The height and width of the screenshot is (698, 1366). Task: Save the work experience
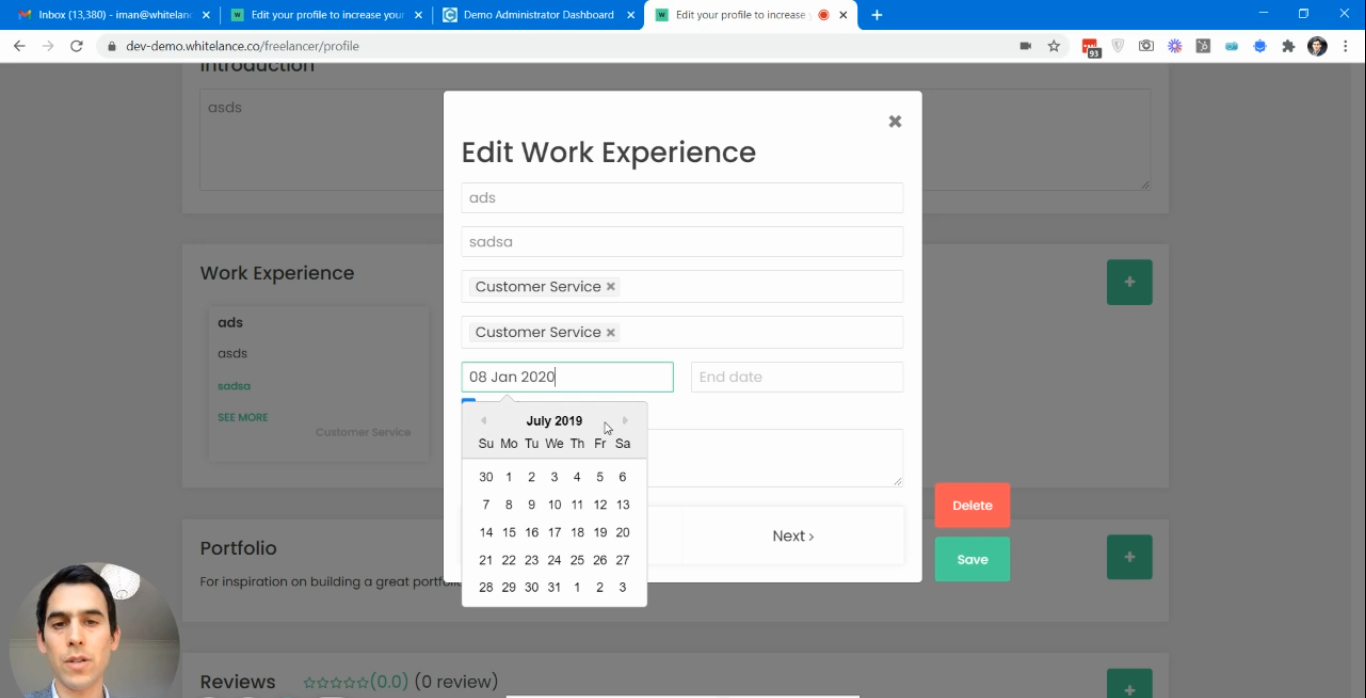coord(972,560)
